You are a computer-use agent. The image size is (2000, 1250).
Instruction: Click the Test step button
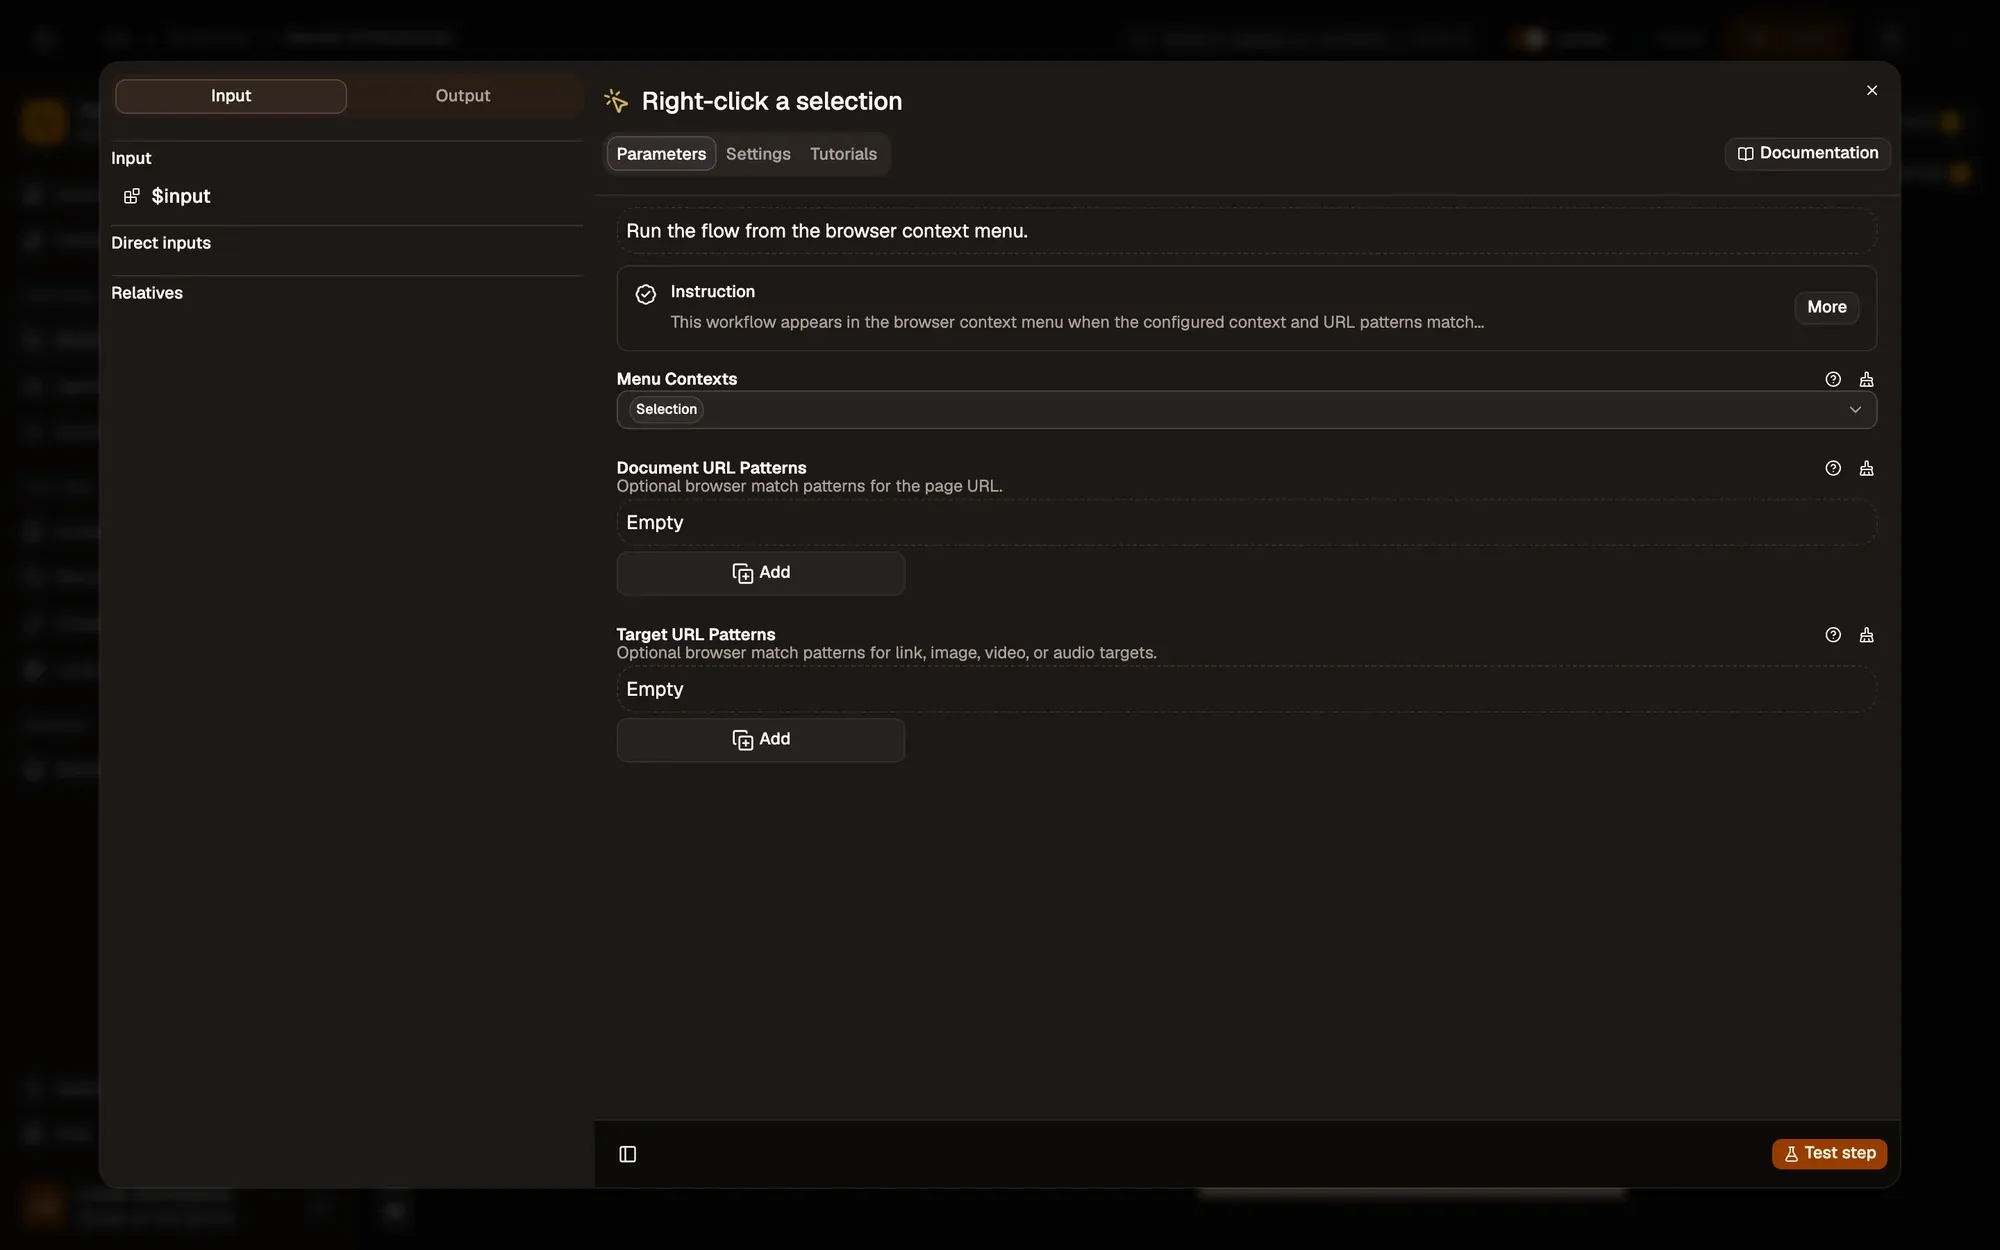pyautogui.click(x=1829, y=1153)
